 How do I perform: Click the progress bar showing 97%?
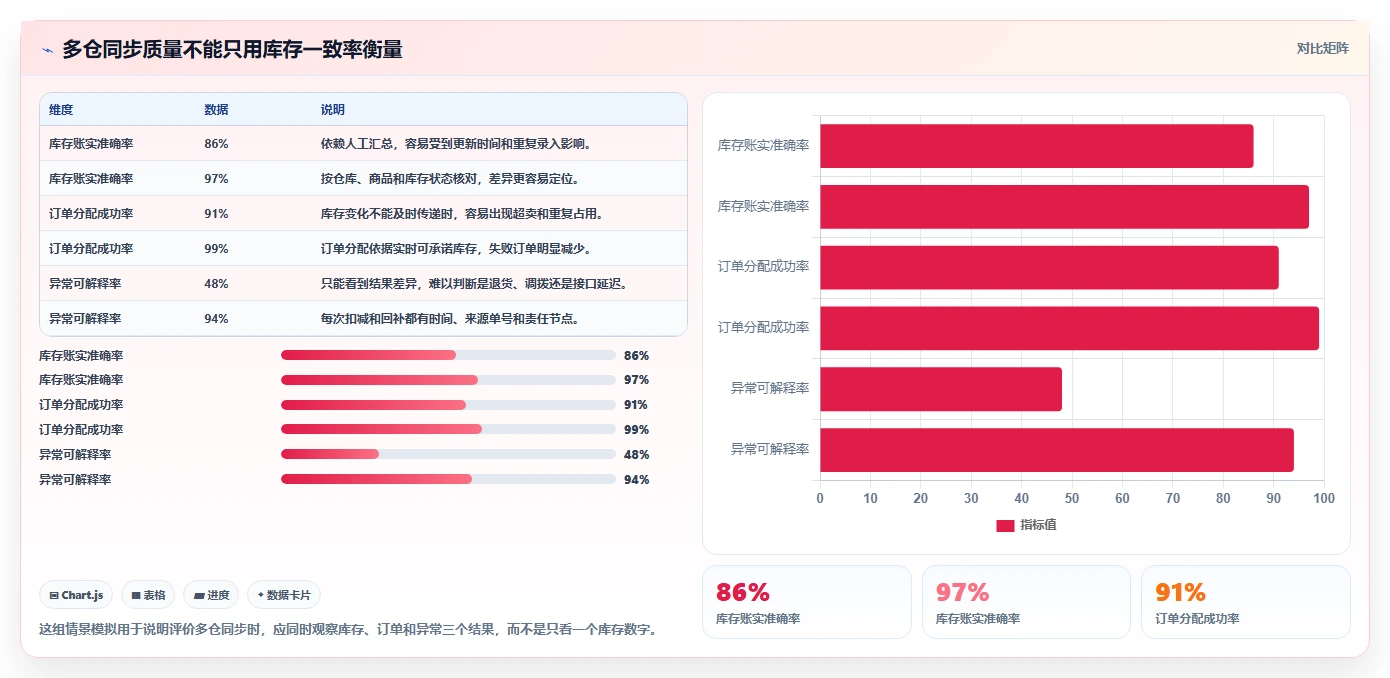(x=448, y=380)
